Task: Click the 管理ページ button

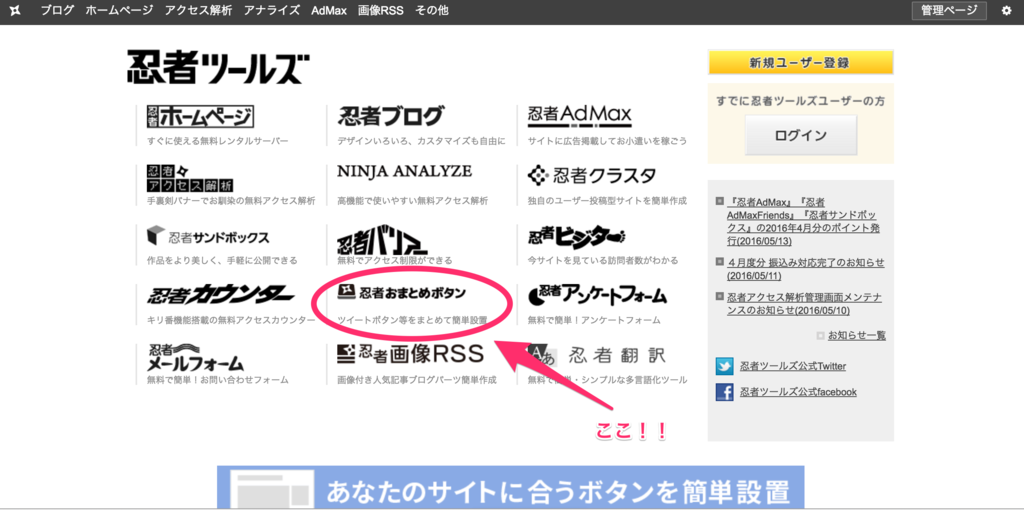Action: (950, 10)
